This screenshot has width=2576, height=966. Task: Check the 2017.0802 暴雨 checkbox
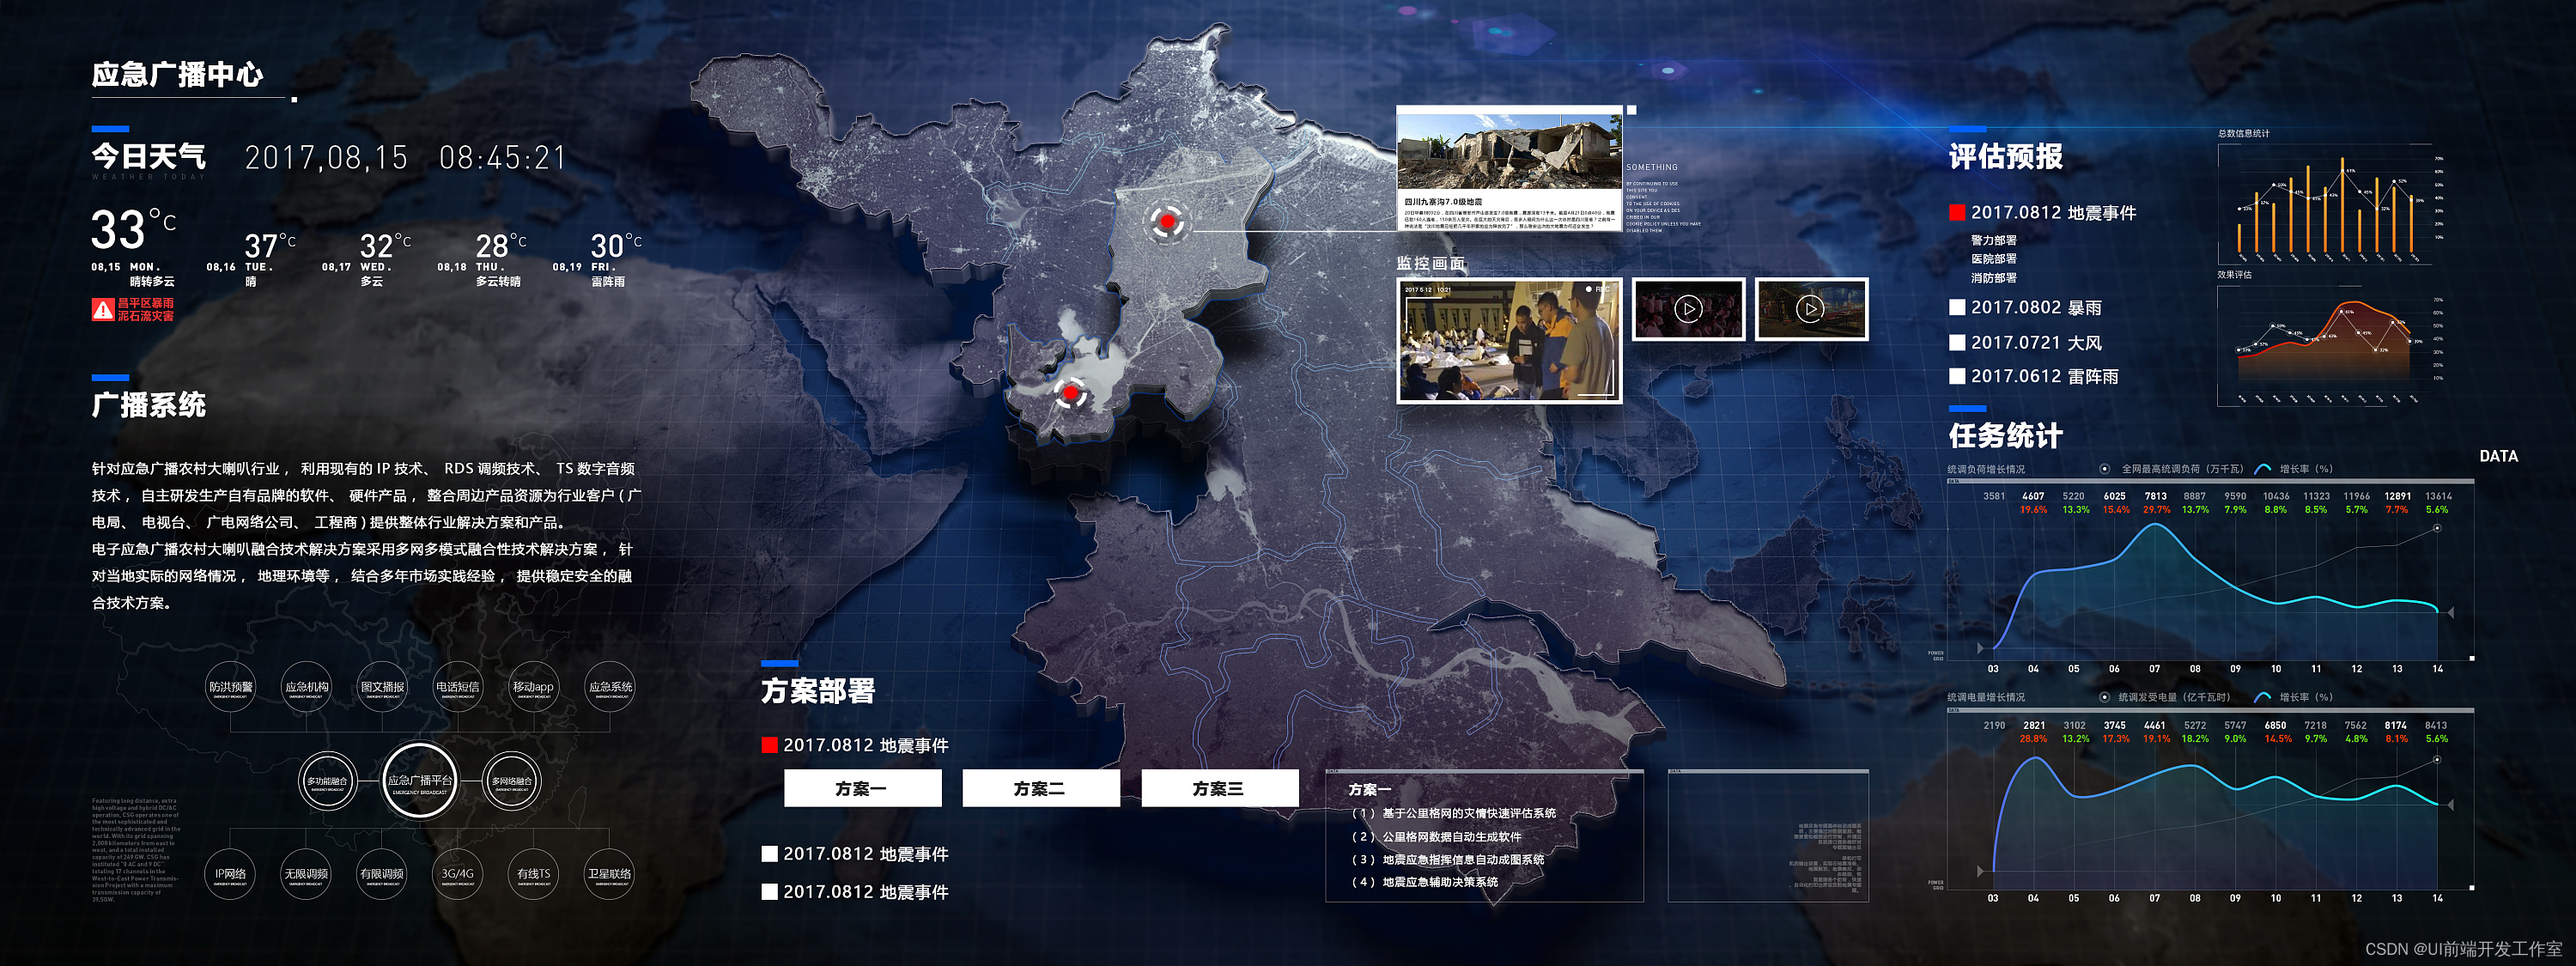click(x=1957, y=308)
